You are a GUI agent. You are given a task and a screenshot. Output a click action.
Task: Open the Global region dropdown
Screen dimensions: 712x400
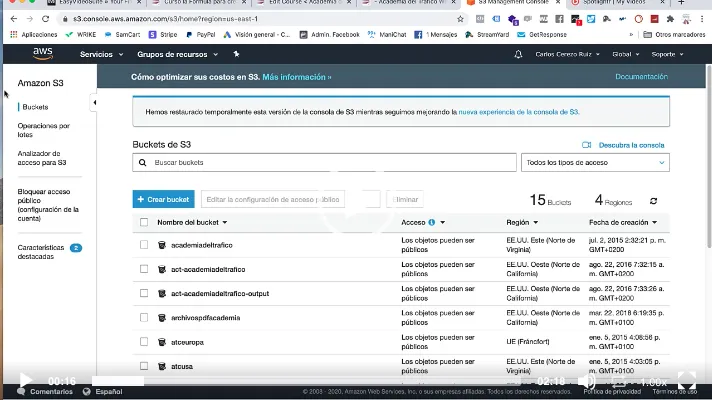[x=625, y=54]
